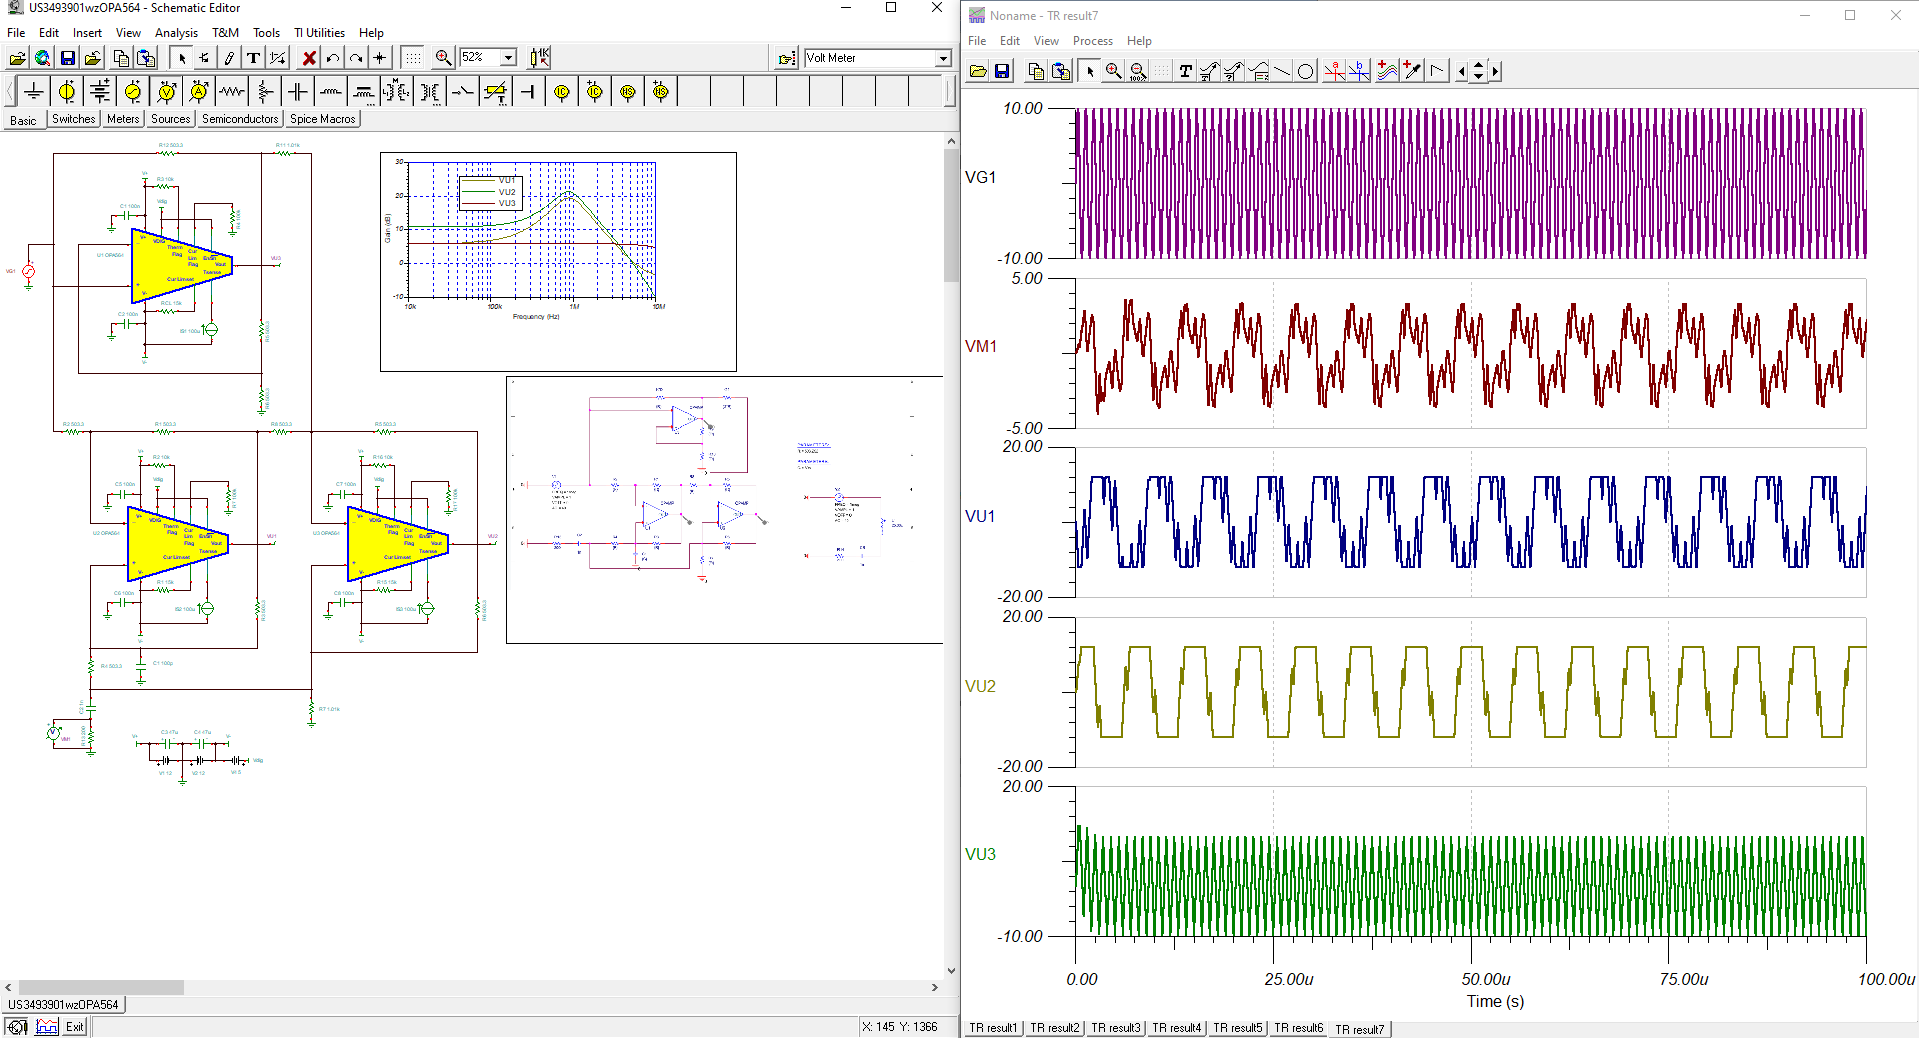Toggle the grid dots icon in the result window
Viewport: 1919px width, 1038px height.
tap(1161, 71)
